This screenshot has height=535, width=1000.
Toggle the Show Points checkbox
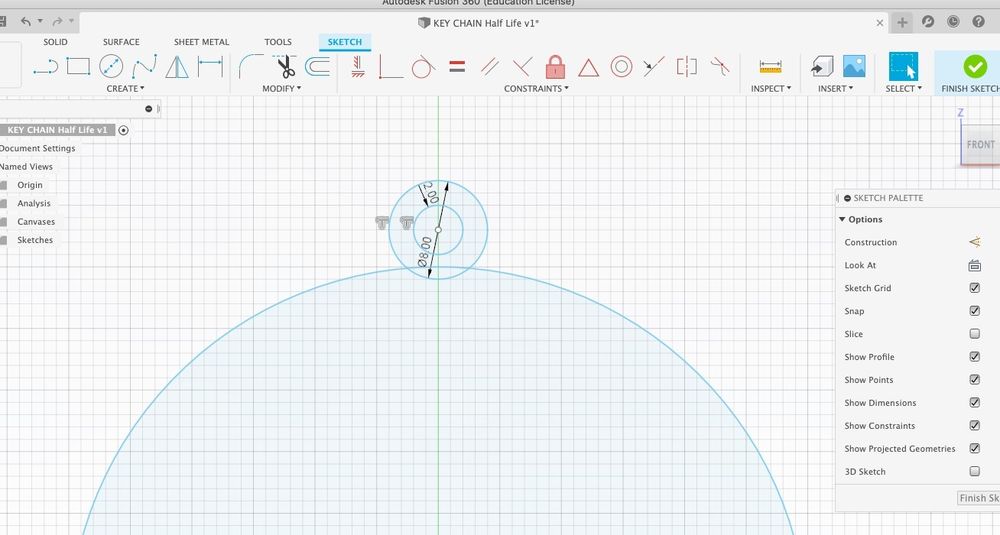click(974, 380)
